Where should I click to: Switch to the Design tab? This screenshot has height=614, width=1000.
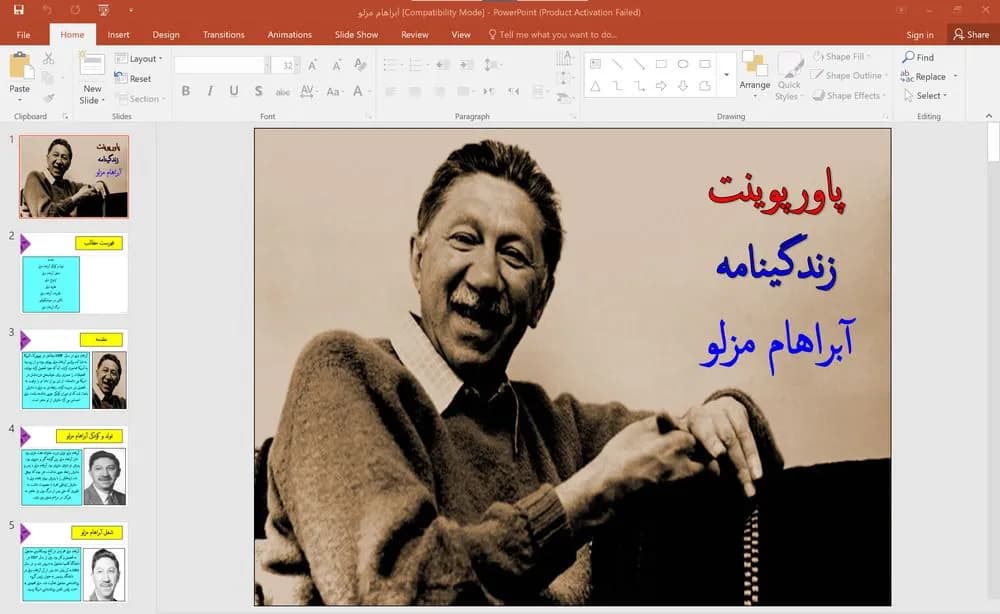(x=166, y=34)
